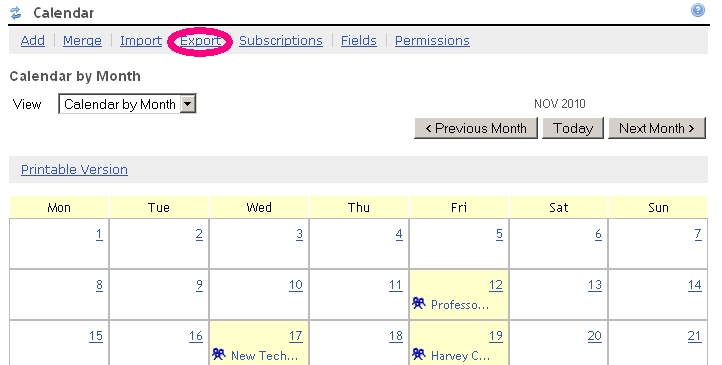Jump to Today in the calendar
Viewport: 722px width, 365px height.
click(573, 128)
